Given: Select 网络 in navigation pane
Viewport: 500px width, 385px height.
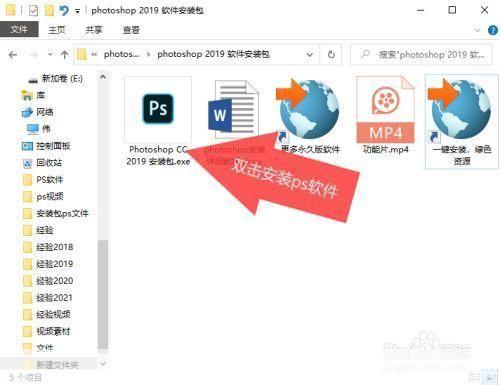Looking at the screenshot, I should 37,112.
